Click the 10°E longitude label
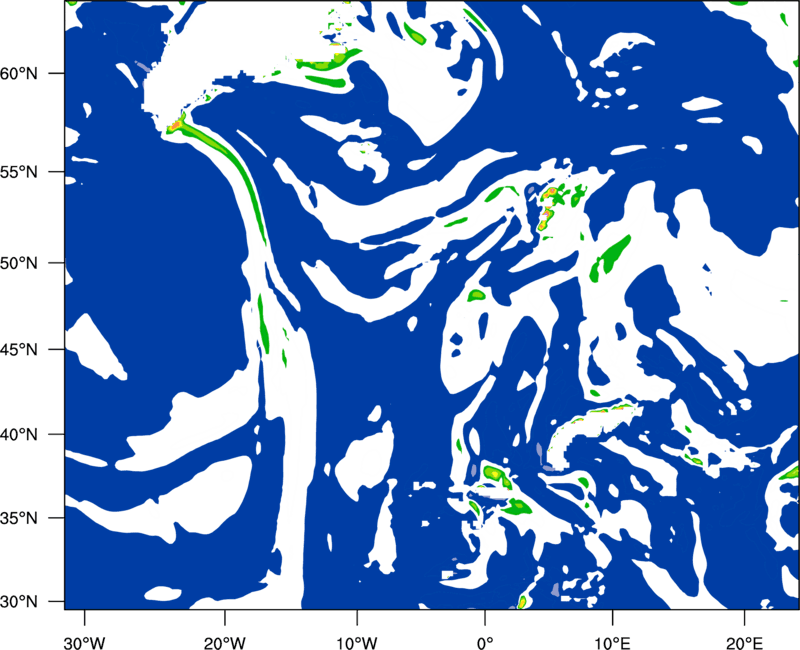800x650 pixels. [612, 643]
